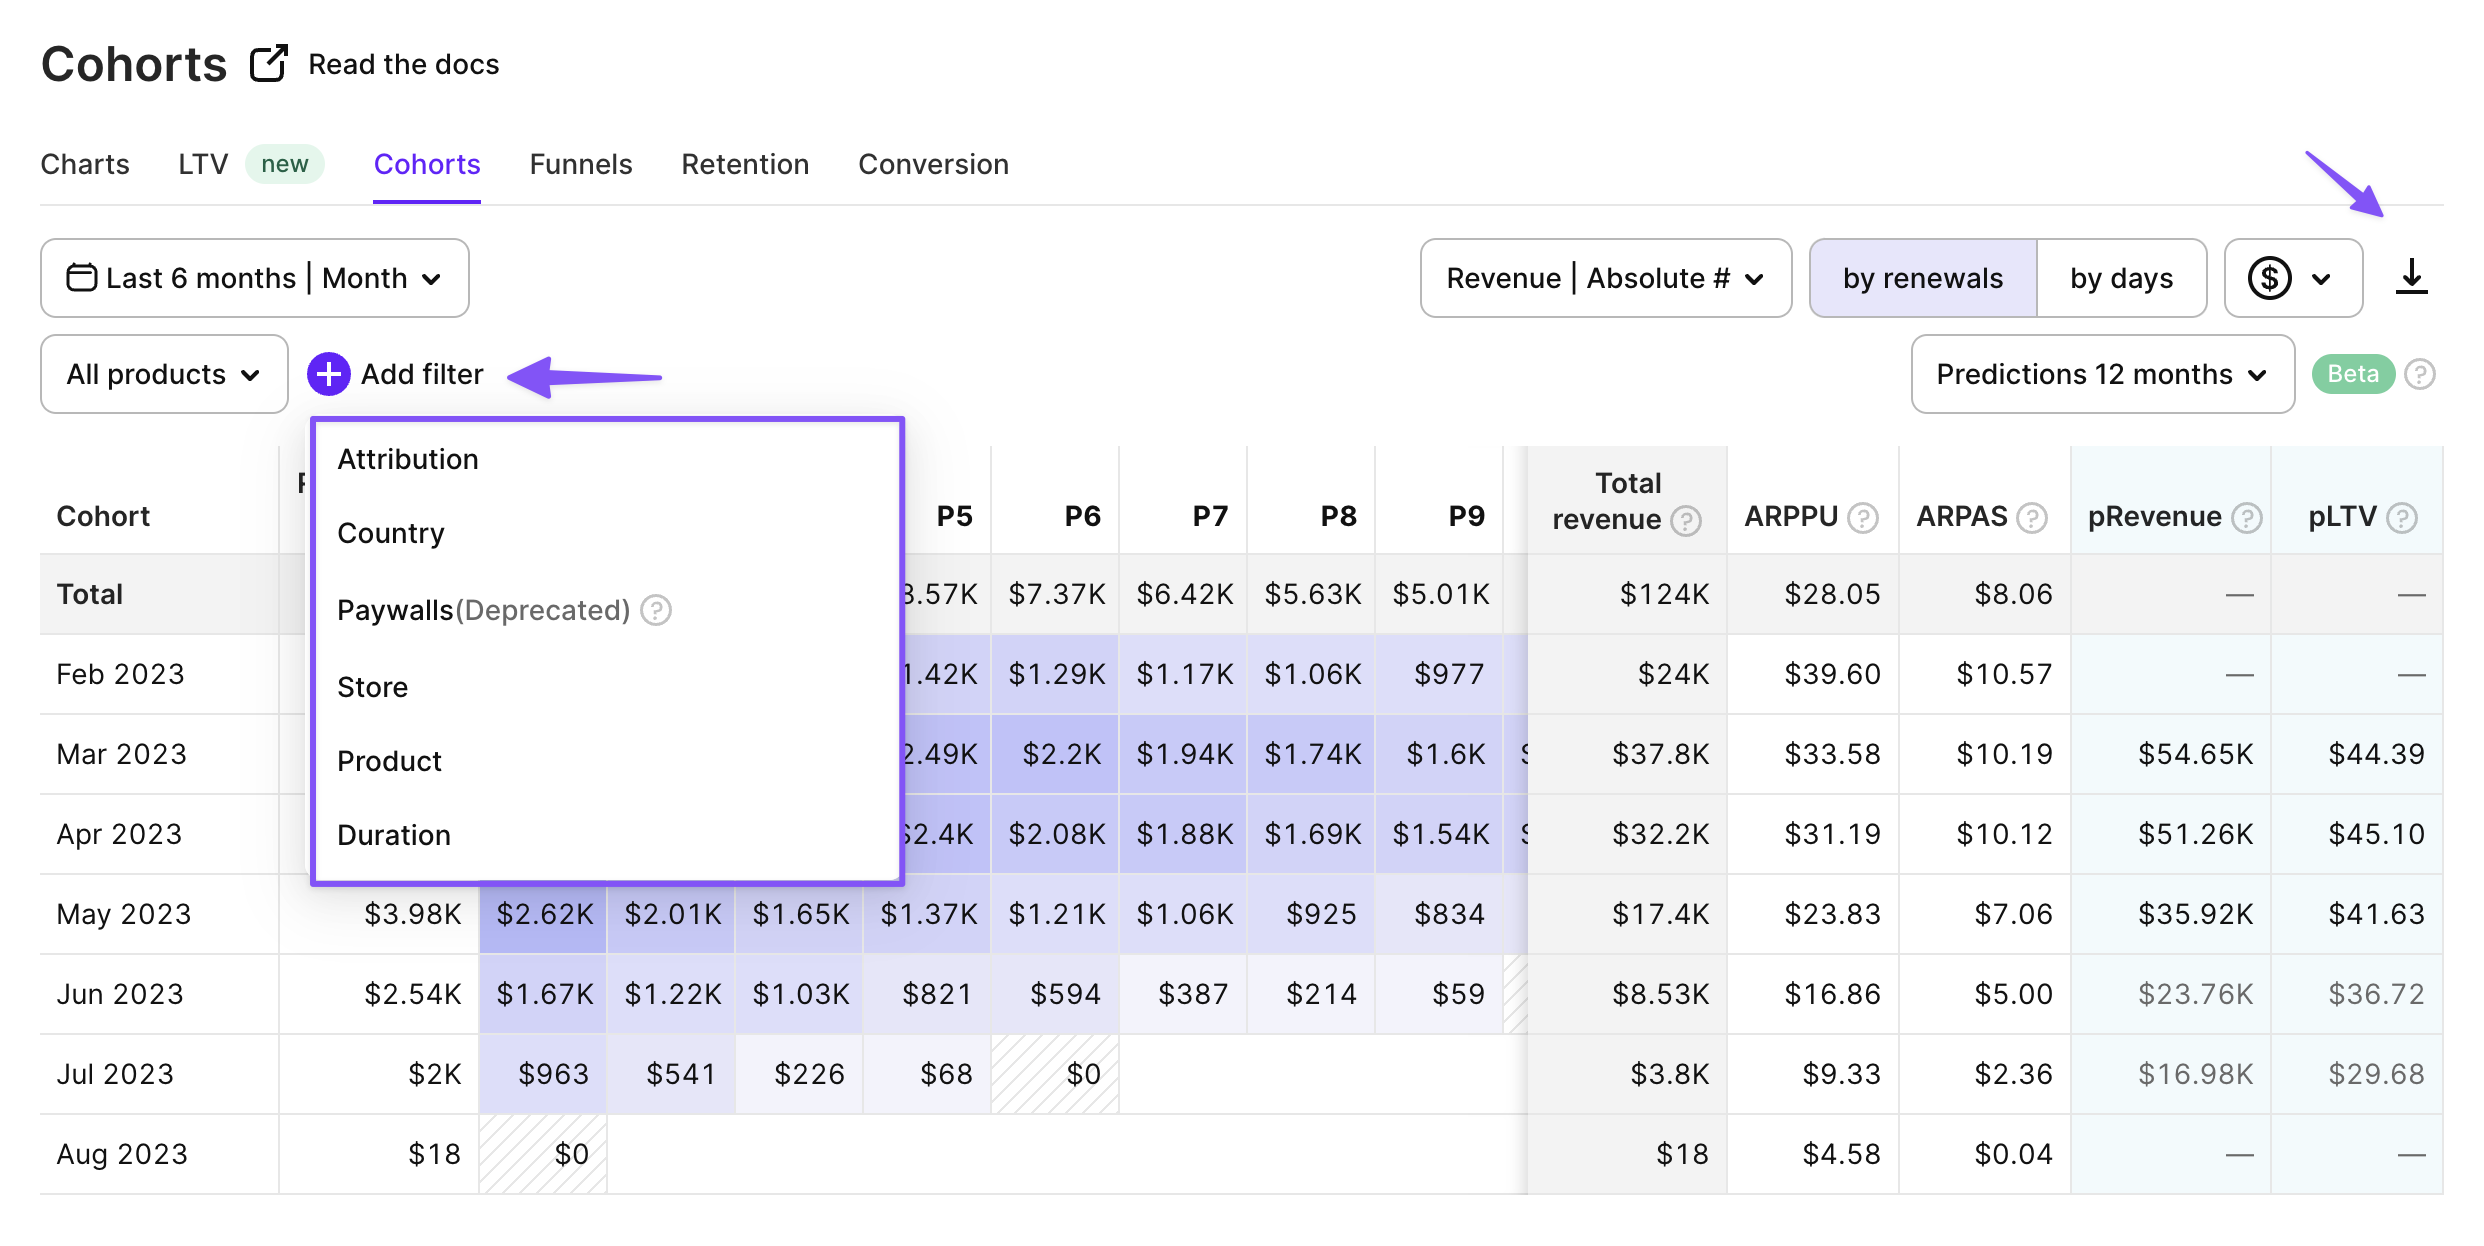Open the Read the docs link

pyautogui.click(x=403, y=64)
